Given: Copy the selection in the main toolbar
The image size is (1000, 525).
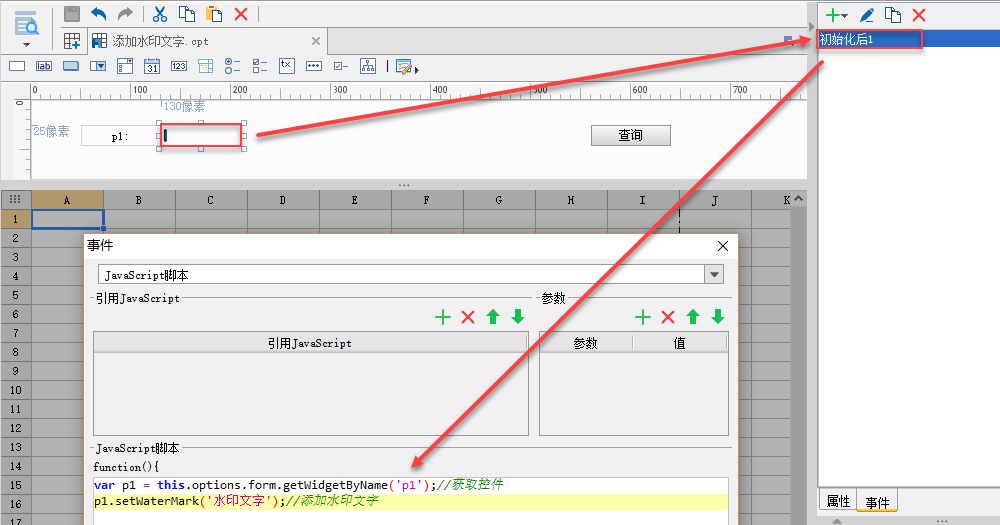Looking at the screenshot, I should click(187, 13).
